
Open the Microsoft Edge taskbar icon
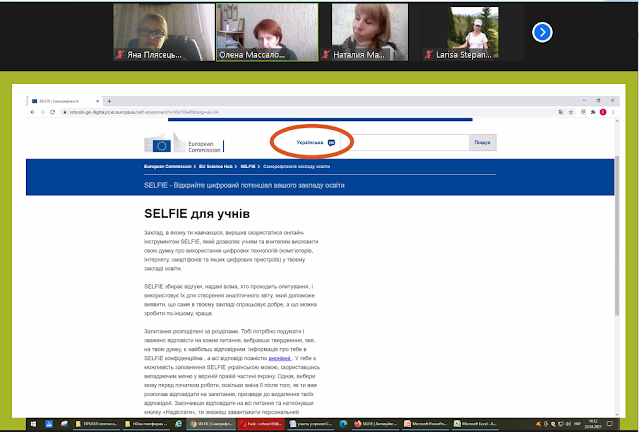[x=343, y=424]
